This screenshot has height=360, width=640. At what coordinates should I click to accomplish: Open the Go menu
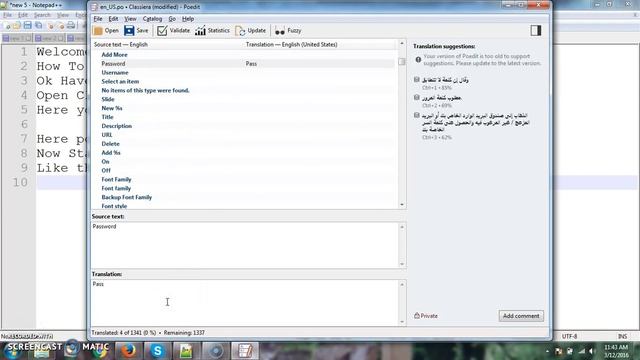[172, 19]
